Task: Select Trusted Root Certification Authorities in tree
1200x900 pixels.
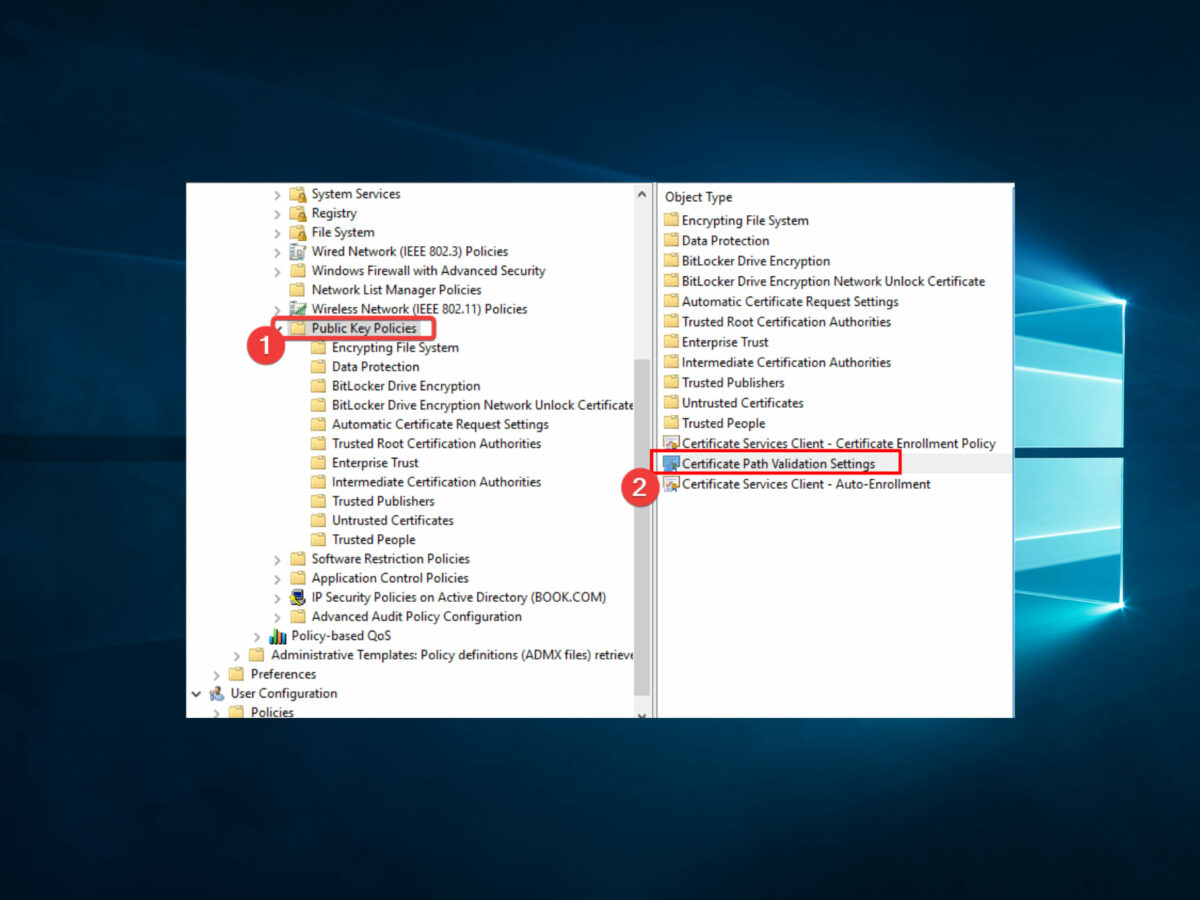Action: pos(436,444)
